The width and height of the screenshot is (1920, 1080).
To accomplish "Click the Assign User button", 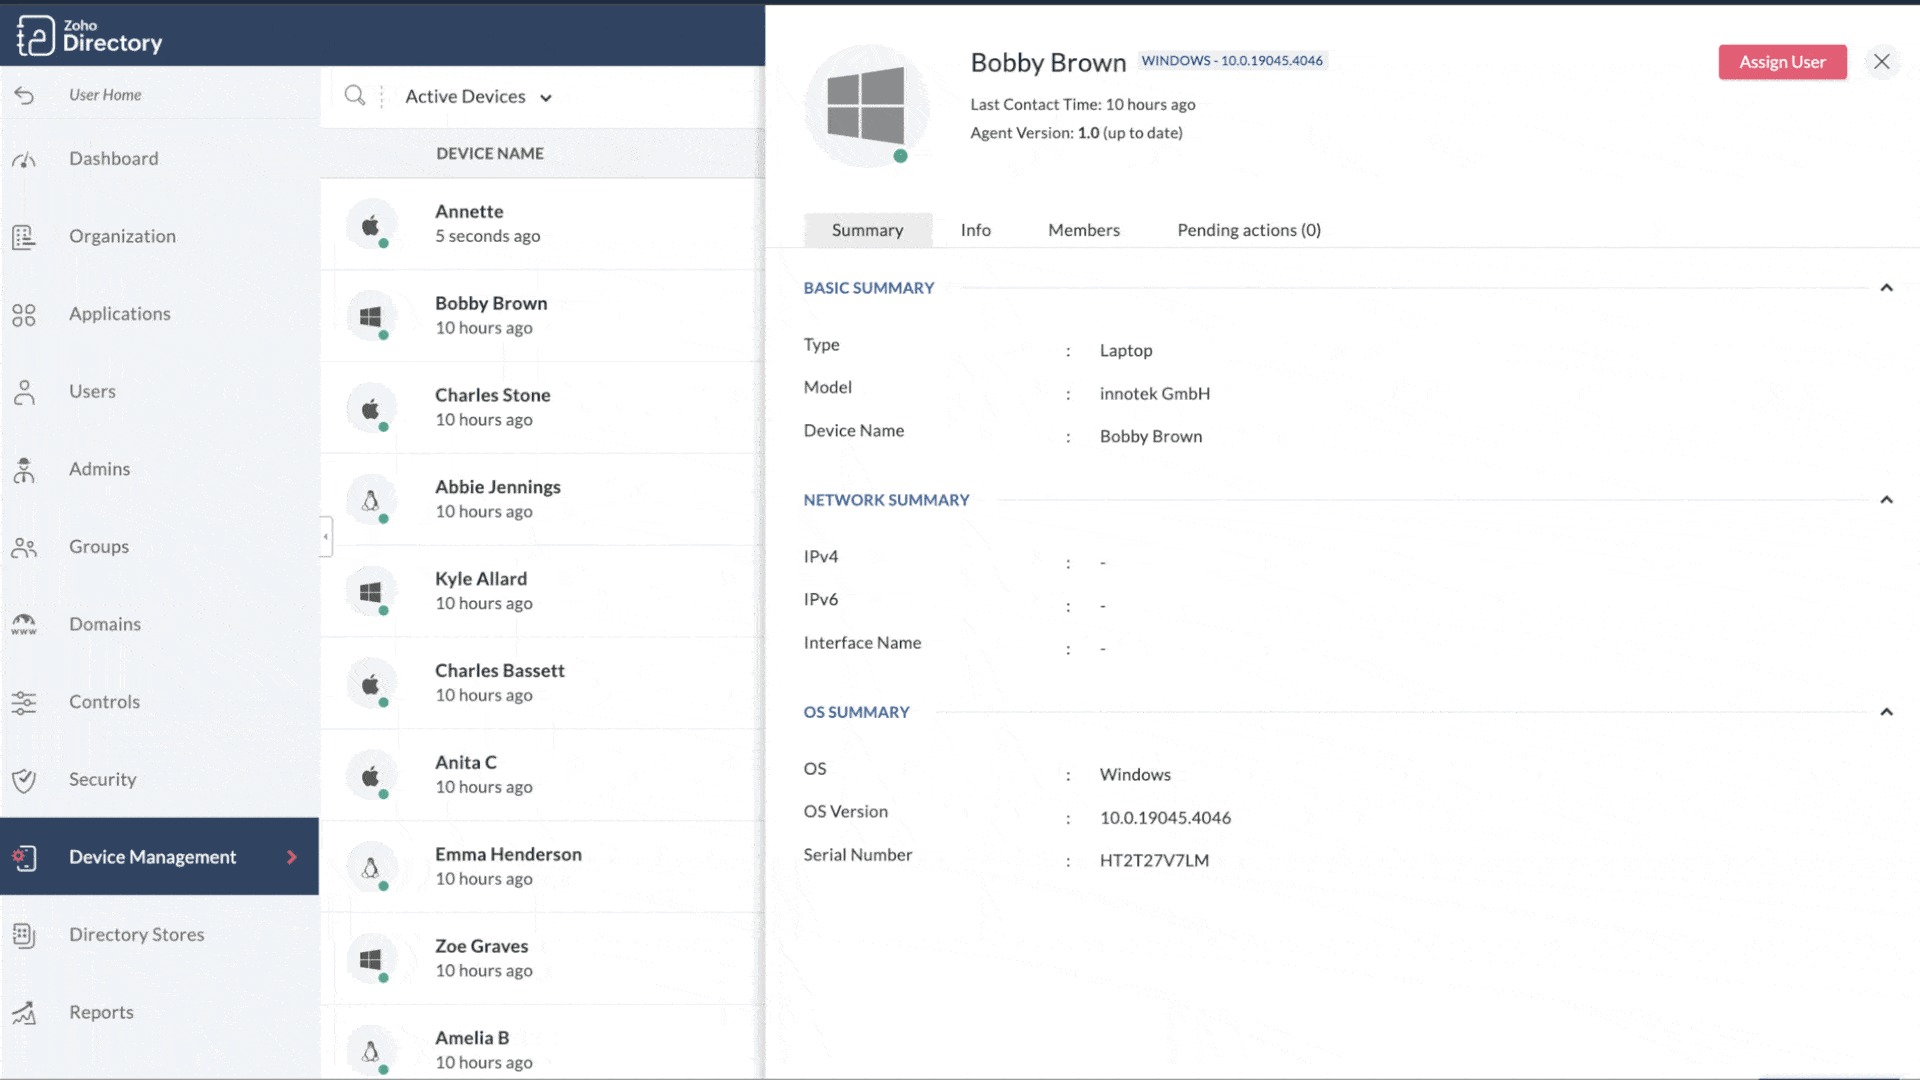I will (x=1783, y=62).
